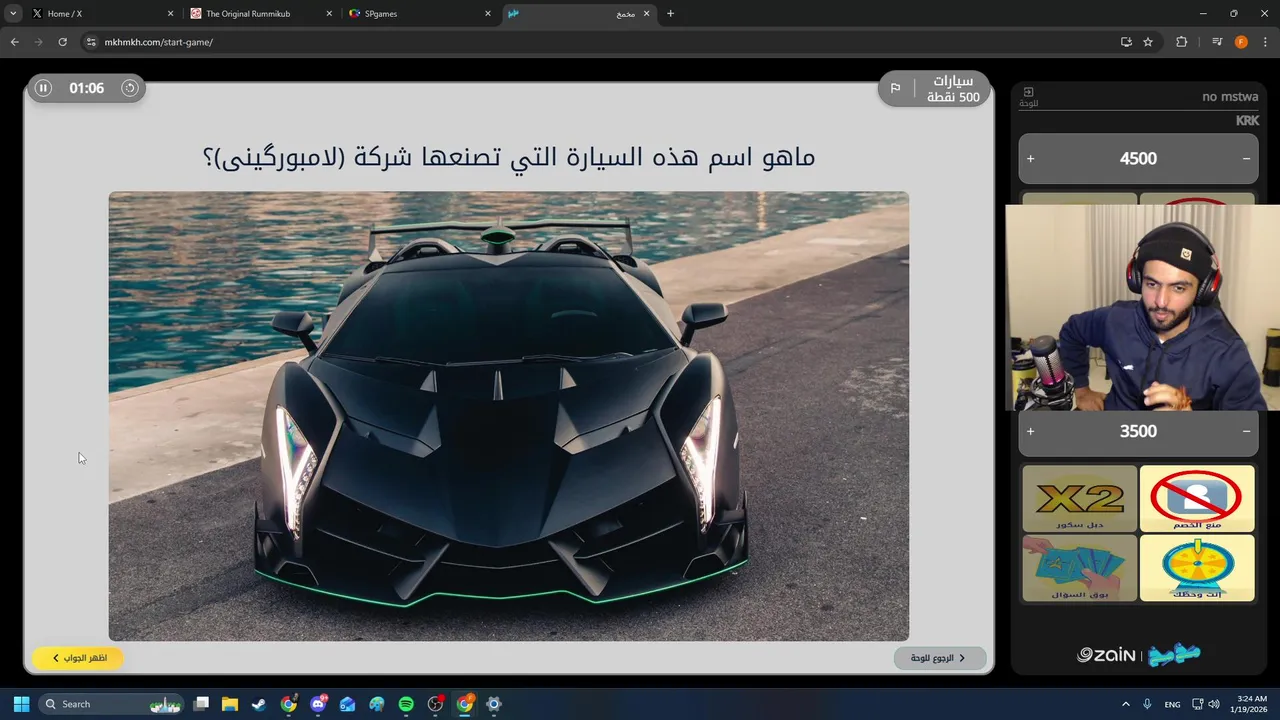Click the اظهر الجواب show answer button
Viewport: 1280px width, 720px height.
coord(78,658)
